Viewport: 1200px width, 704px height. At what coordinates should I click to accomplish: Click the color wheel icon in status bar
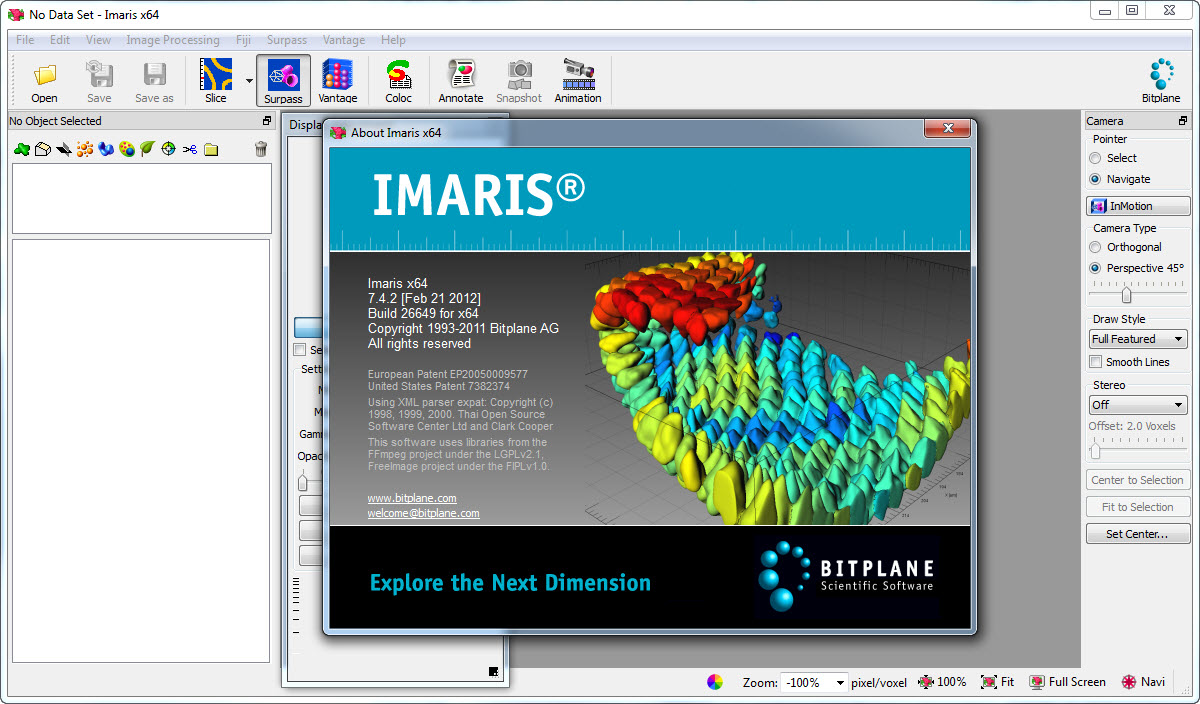[715, 682]
